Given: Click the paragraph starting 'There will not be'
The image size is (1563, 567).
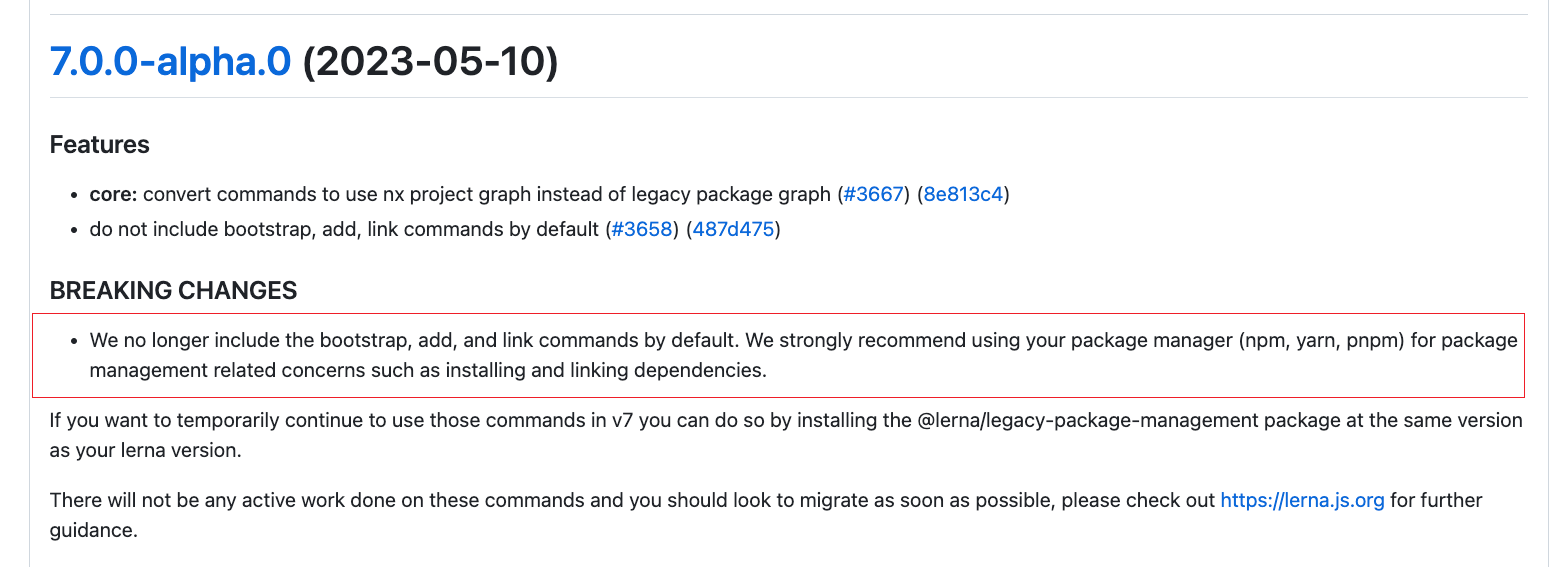Looking at the screenshot, I should pos(766,515).
